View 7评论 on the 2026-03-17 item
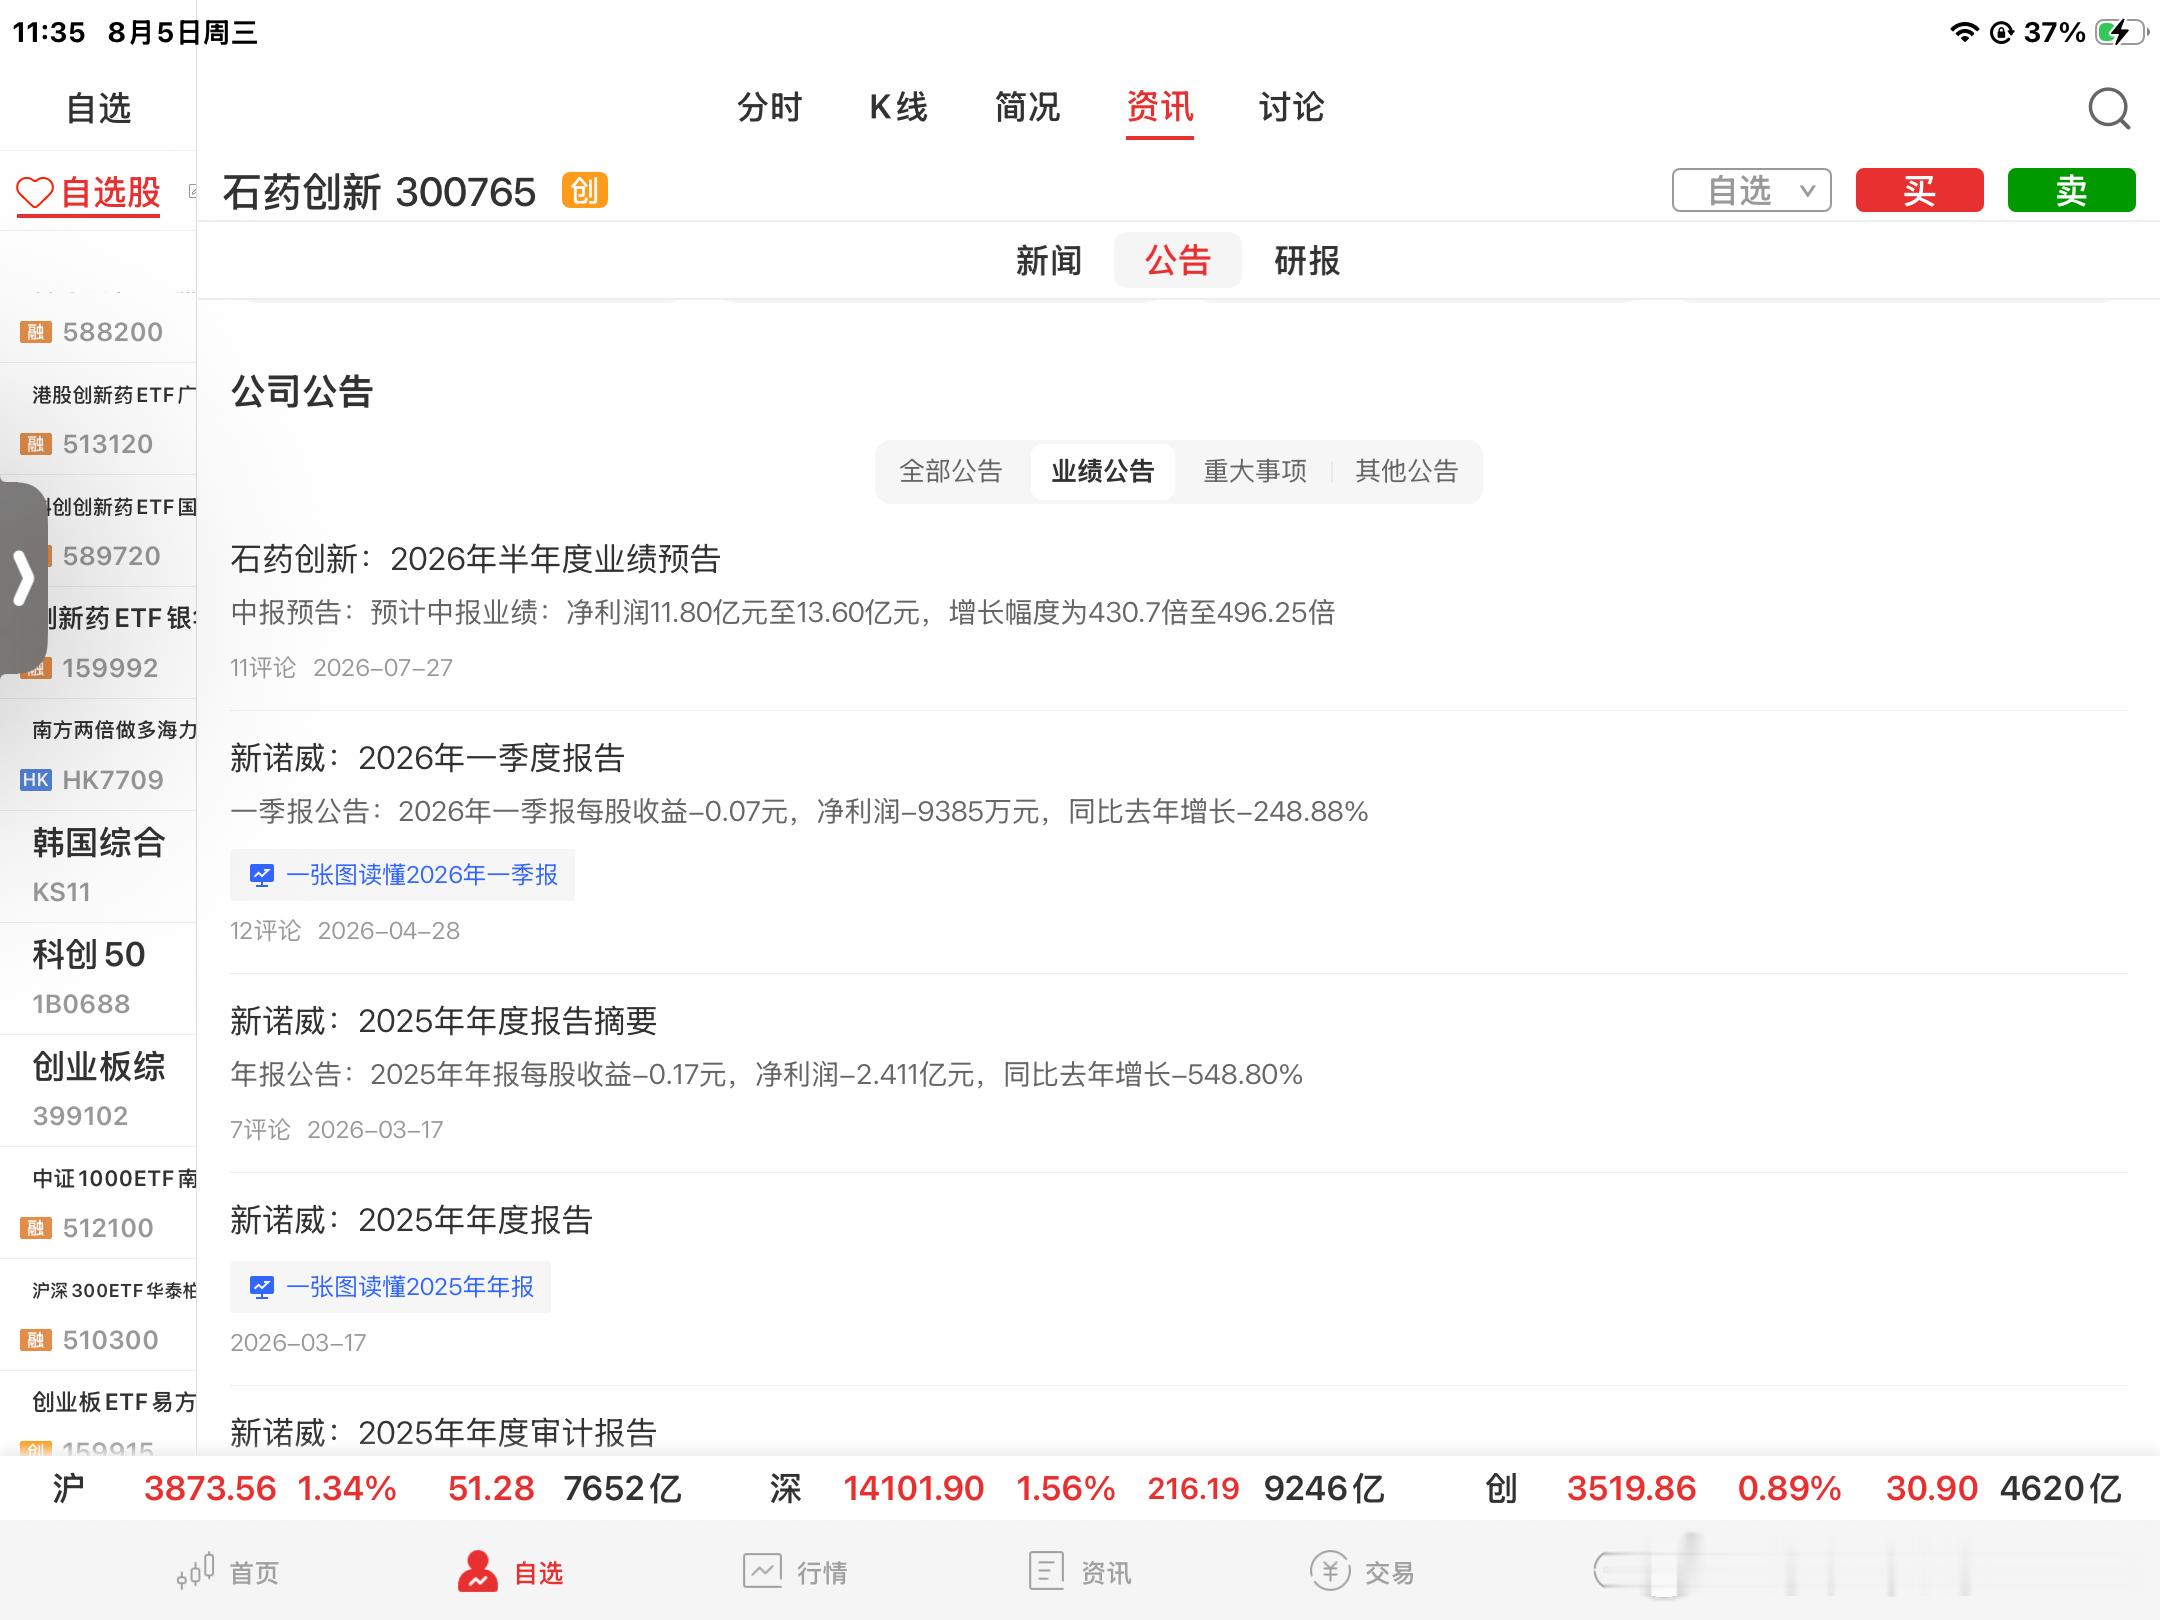The height and width of the screenshot is (1620, 2160). [260, 1130]
